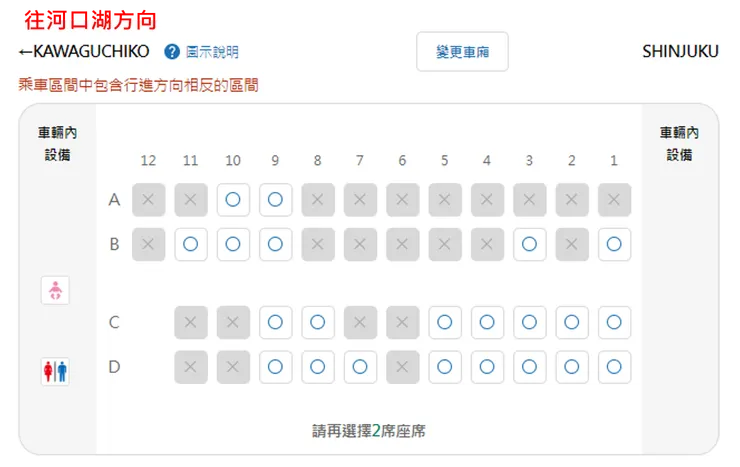740x467 pixels.
Task: Select available seat 10A
Action: click(233, 200)
